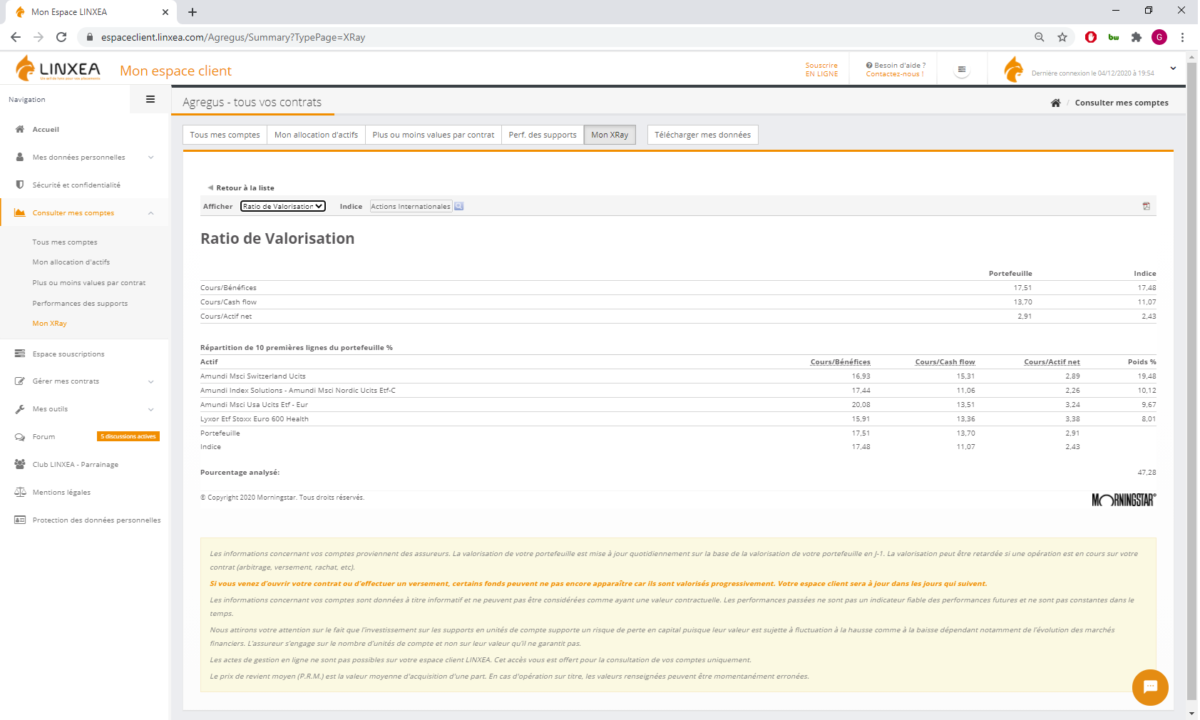The width and height of the screenshot is (1200, 720).
Task: Click the Espace souscriptions sidebar icon
Action: point(20,354)
